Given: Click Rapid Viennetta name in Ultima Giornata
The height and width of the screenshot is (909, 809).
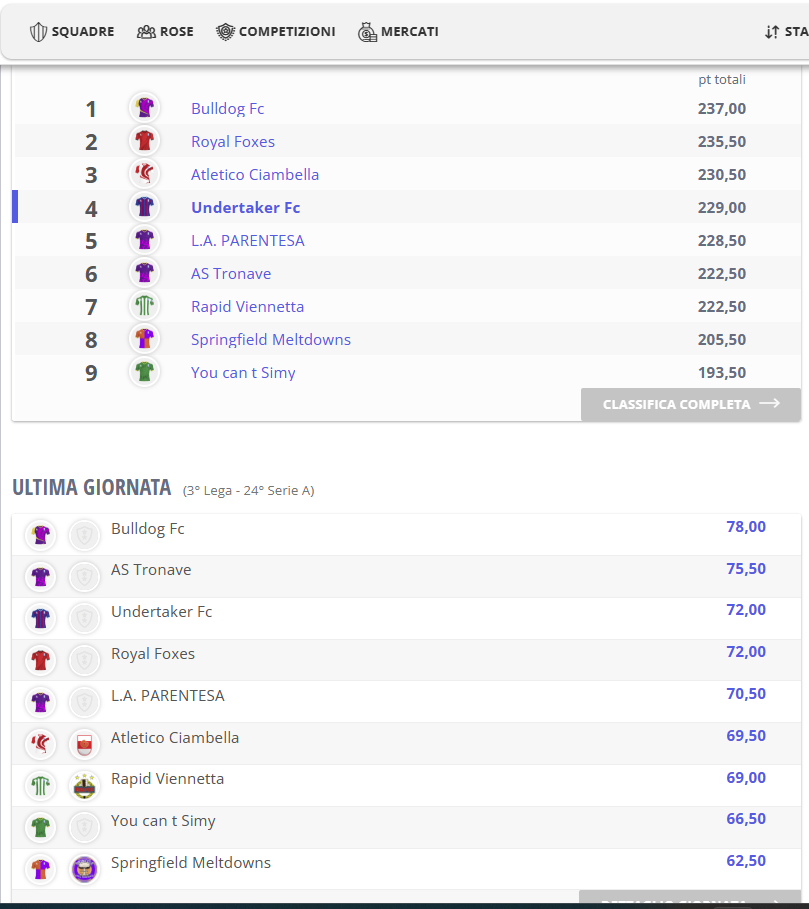Looking at the screenshot, I should click(x=167, y=779).
